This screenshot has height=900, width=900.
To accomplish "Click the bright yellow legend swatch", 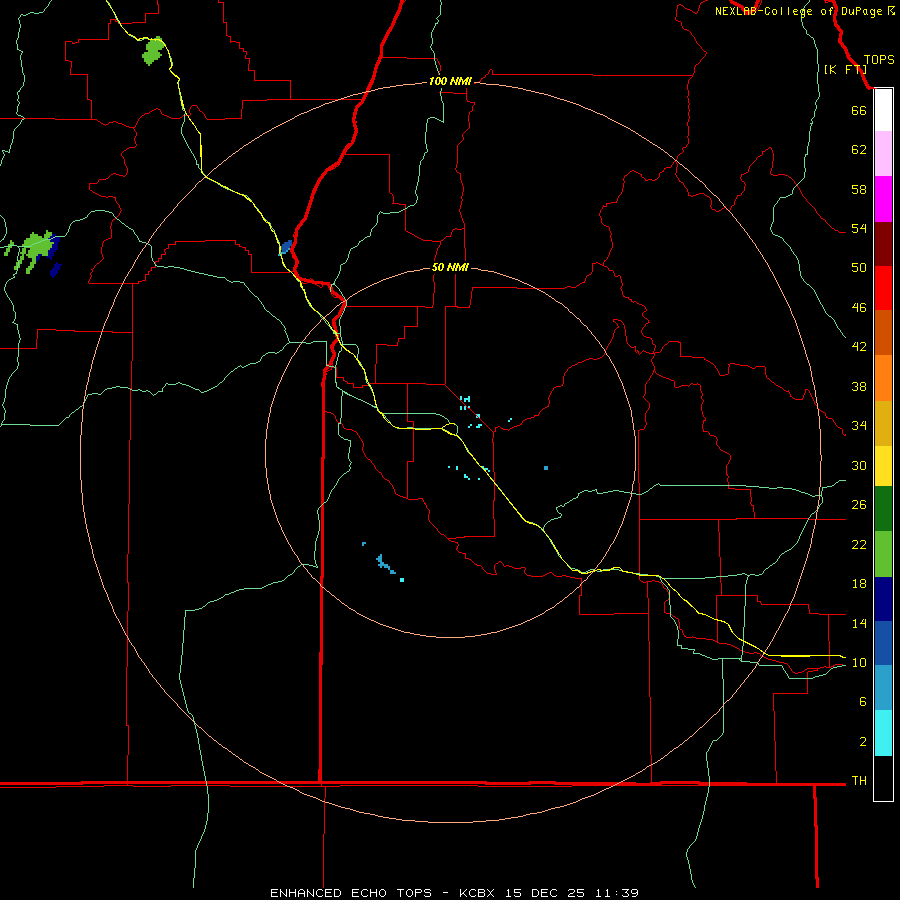I will (883, 466).
